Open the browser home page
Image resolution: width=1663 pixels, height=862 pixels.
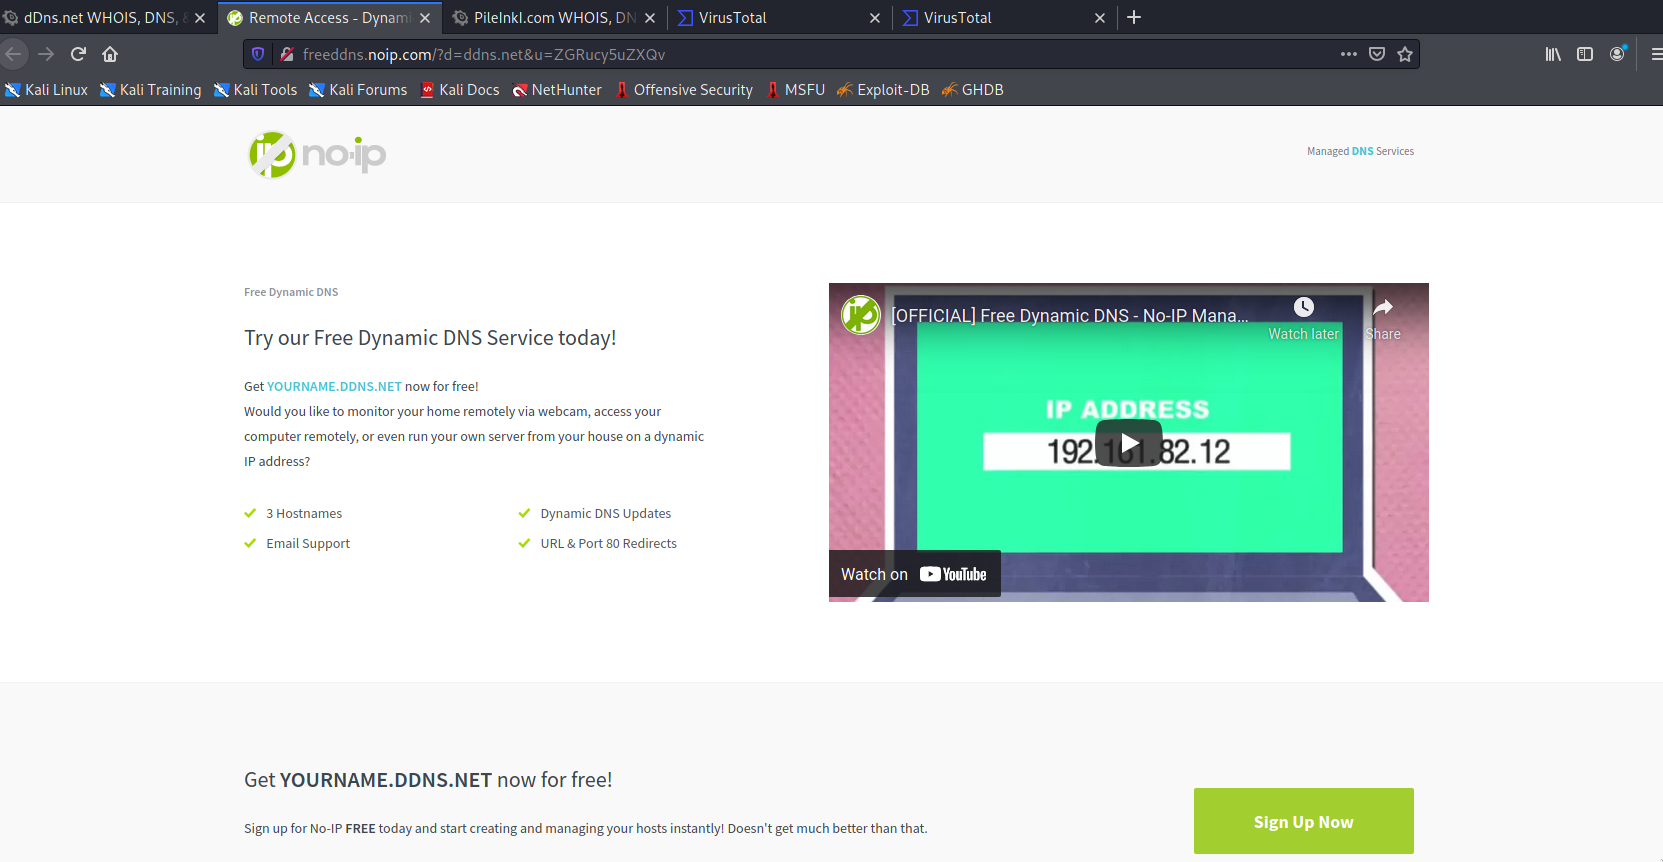(110, 54)
